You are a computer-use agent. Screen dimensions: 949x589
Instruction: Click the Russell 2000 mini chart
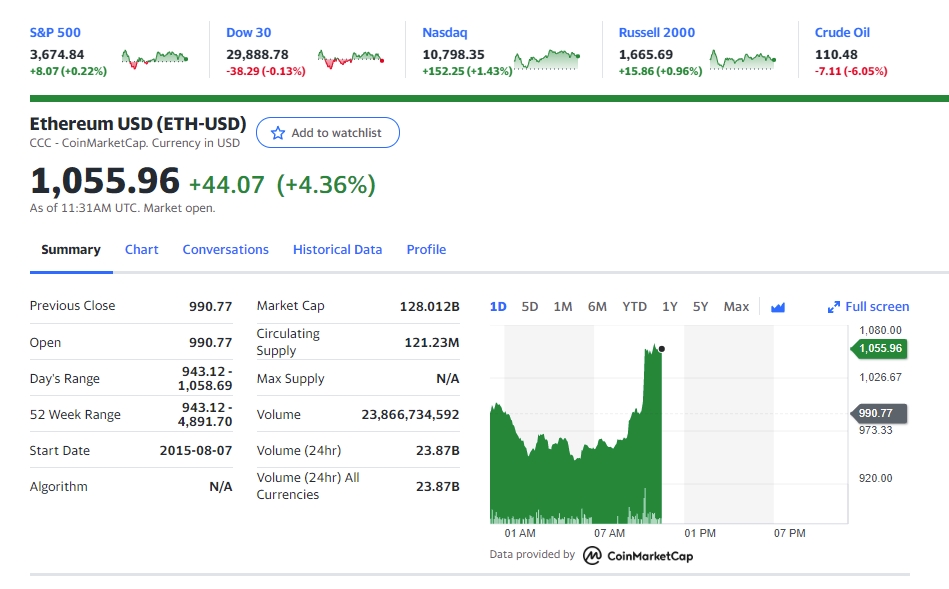(743, 60)
